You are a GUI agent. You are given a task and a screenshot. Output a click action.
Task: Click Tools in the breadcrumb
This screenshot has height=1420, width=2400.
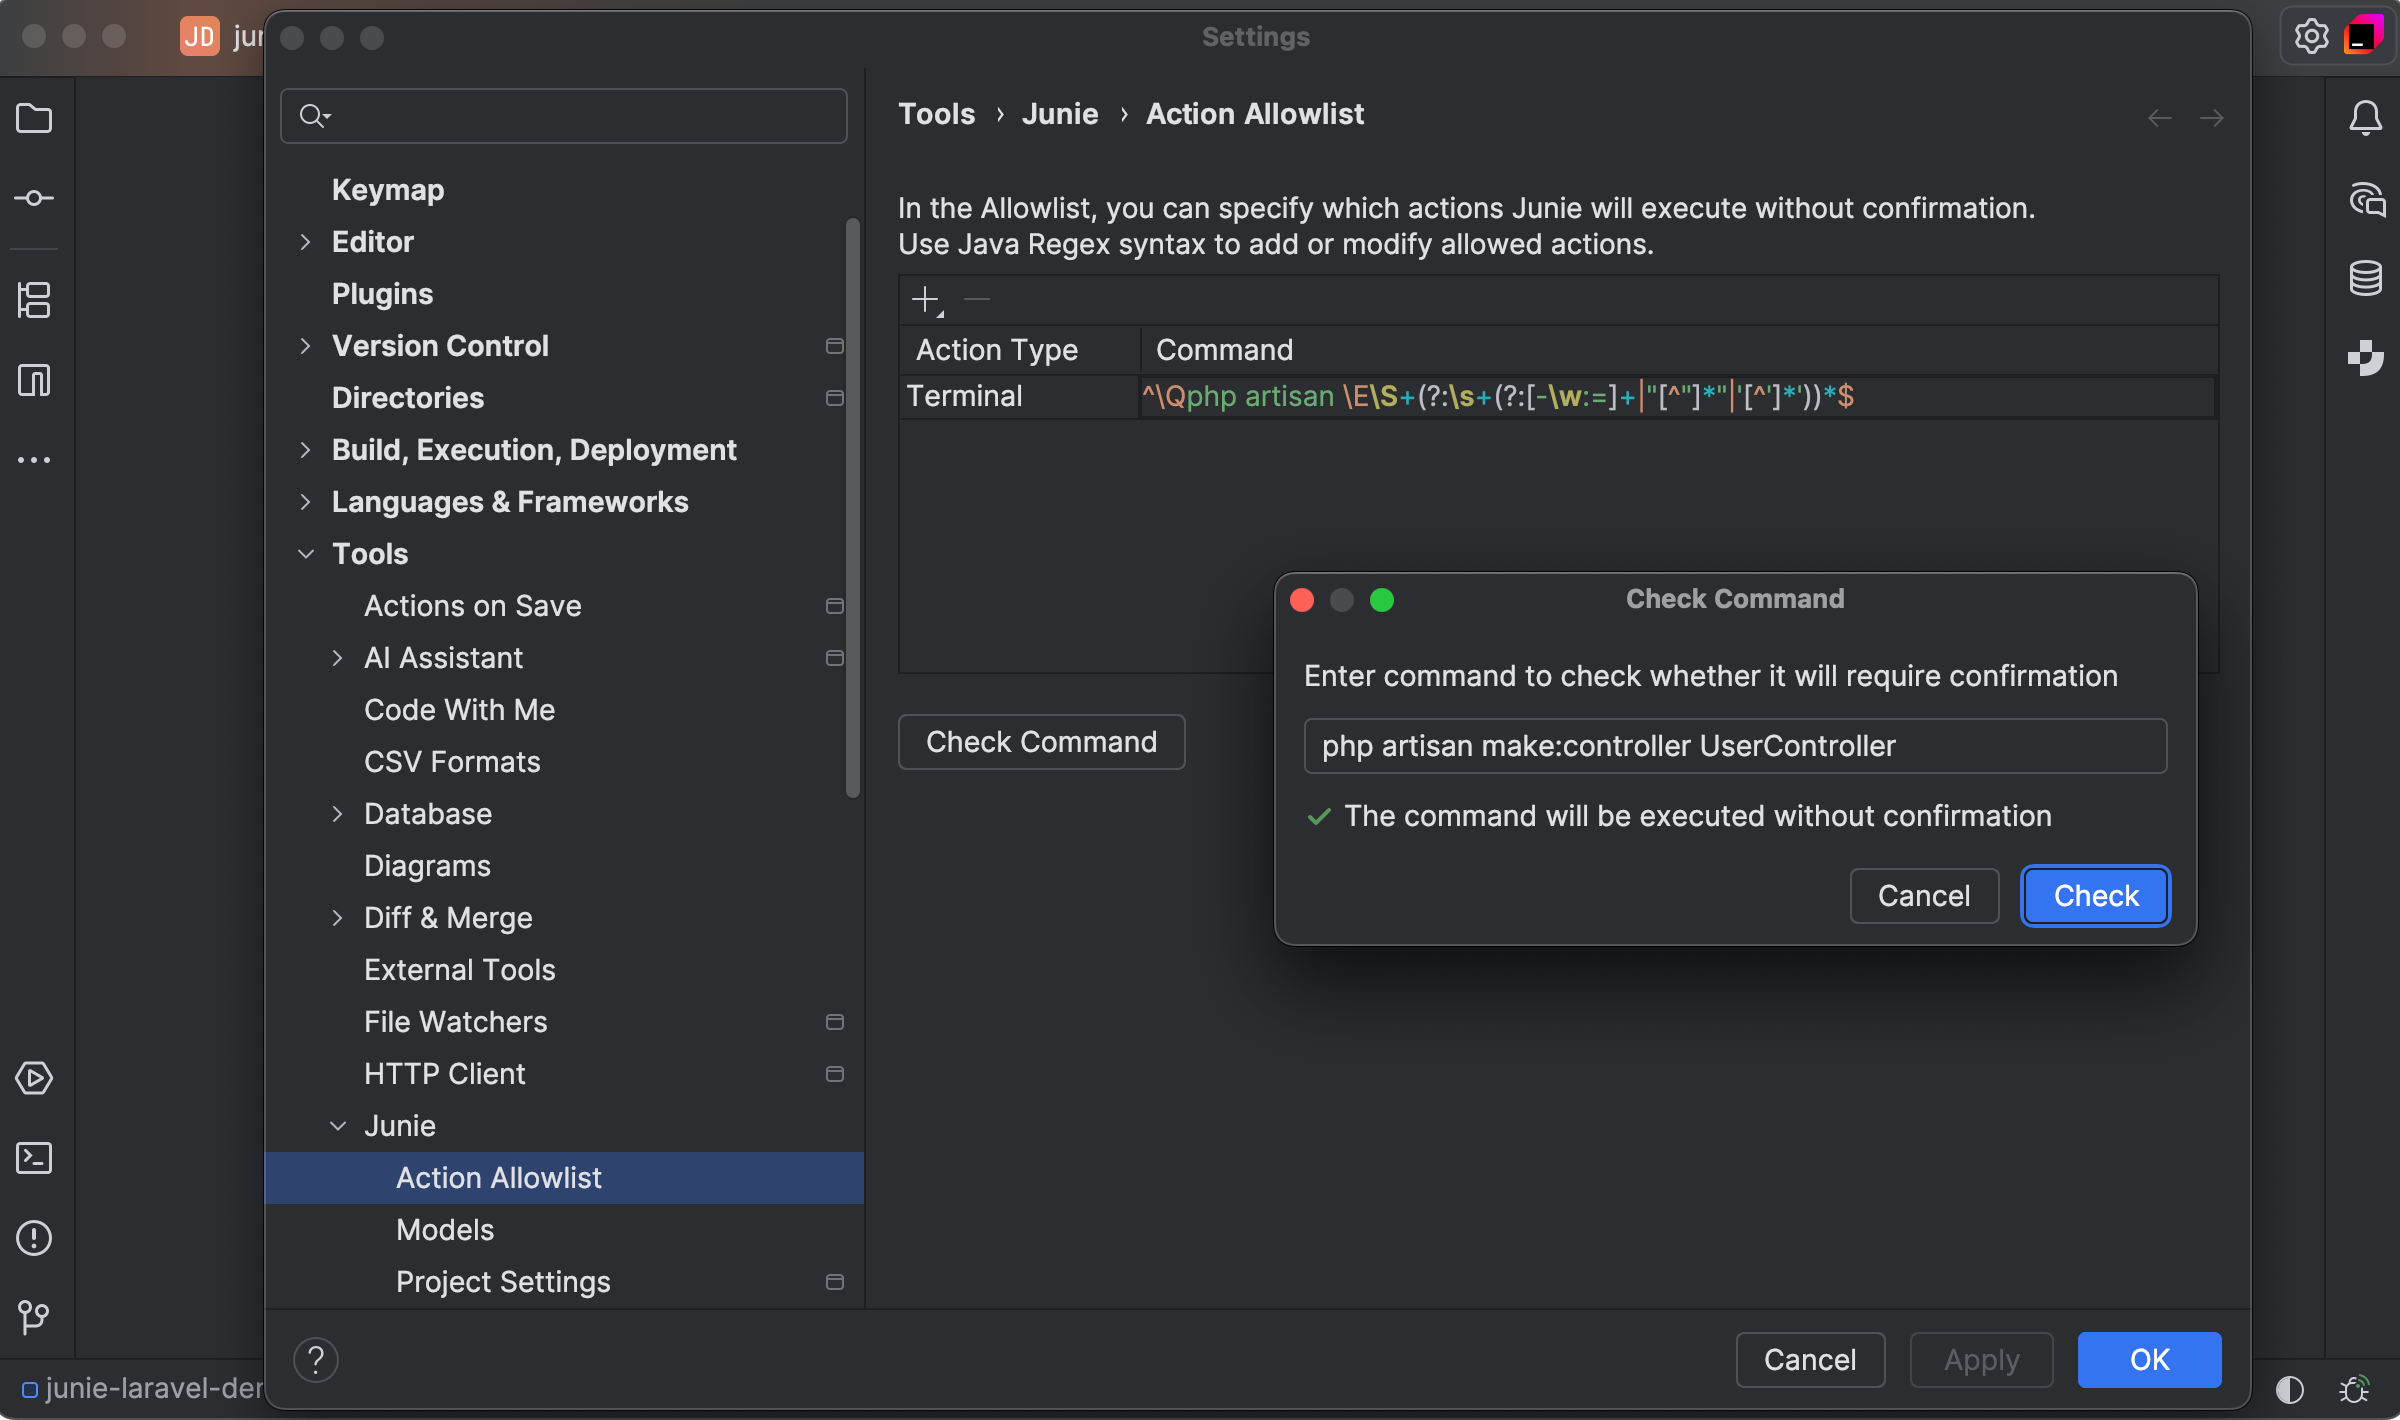tap(936, 114)
